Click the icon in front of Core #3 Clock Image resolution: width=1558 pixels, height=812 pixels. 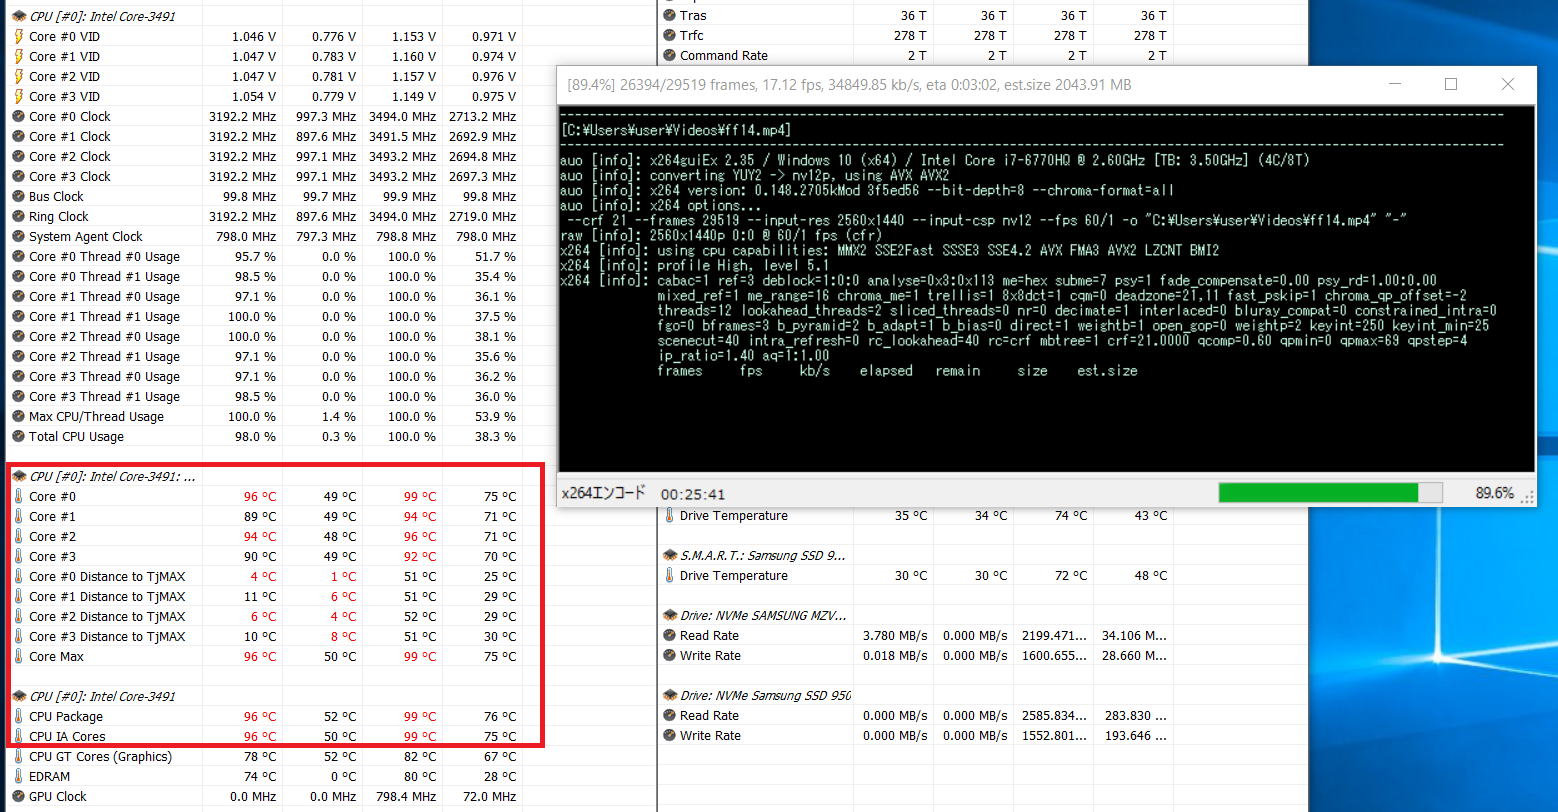tap(18, 176)
